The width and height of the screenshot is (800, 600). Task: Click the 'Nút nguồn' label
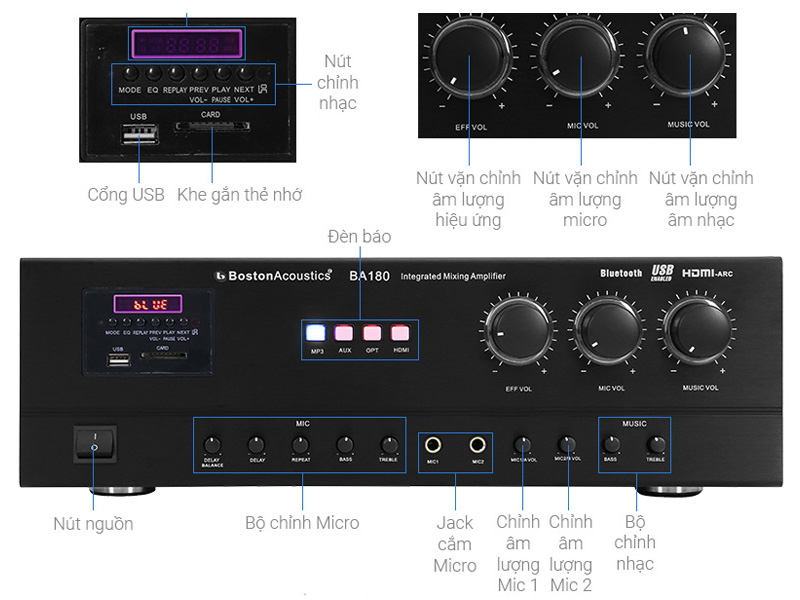tap(93, 524)
